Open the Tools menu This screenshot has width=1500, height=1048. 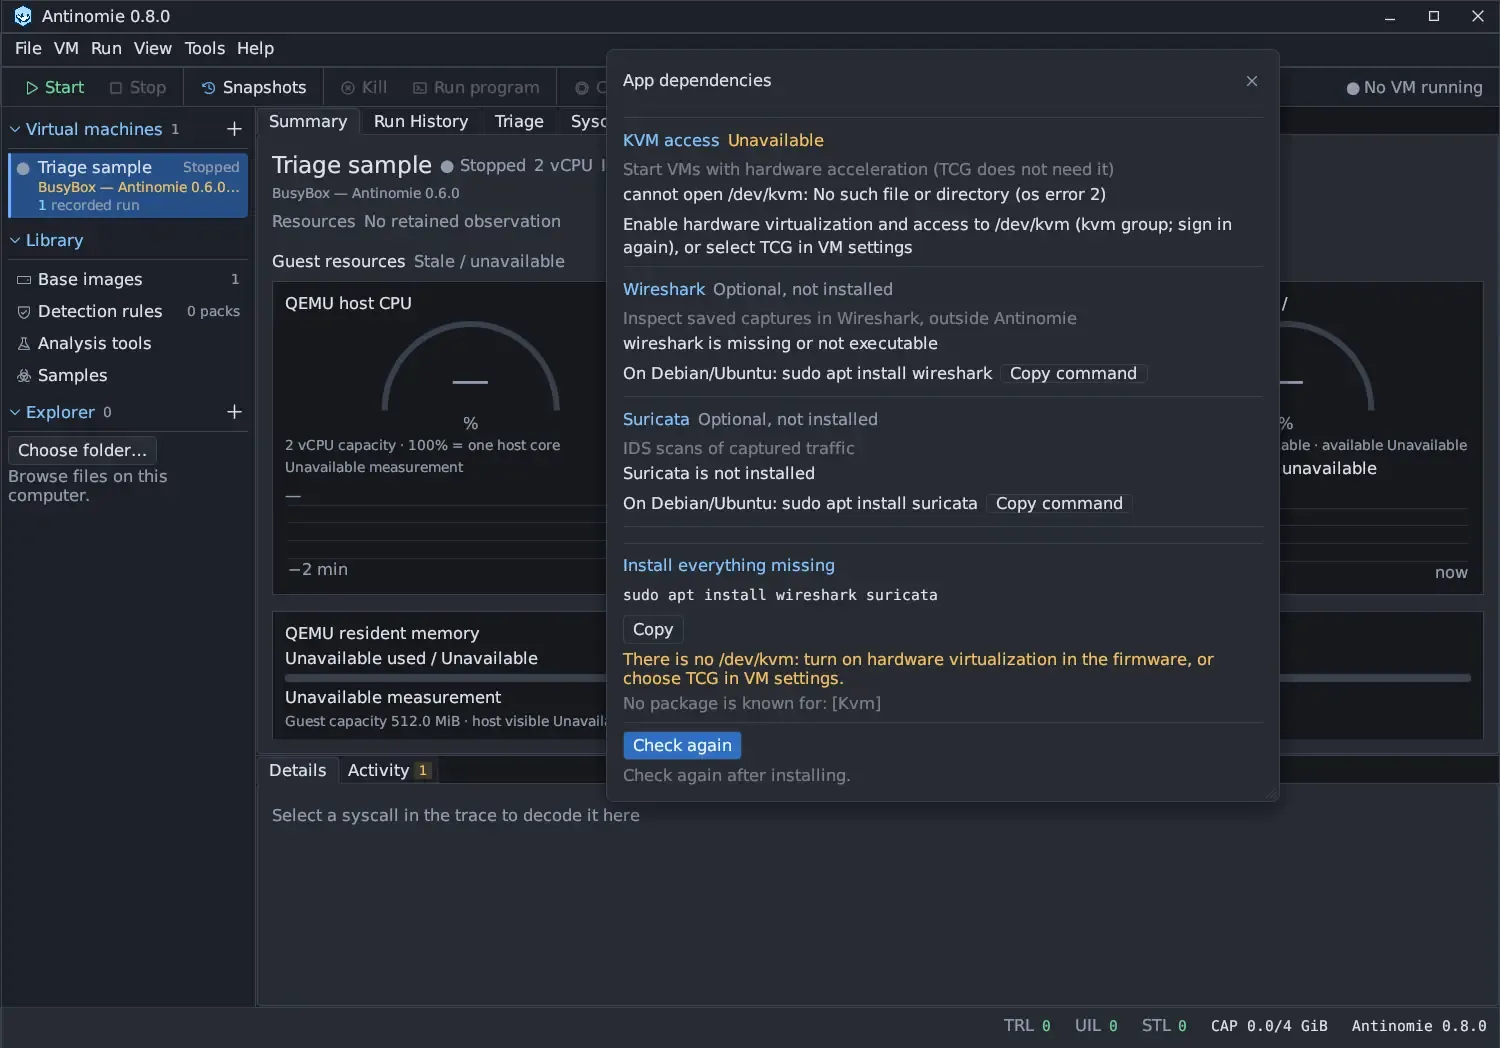205,48
